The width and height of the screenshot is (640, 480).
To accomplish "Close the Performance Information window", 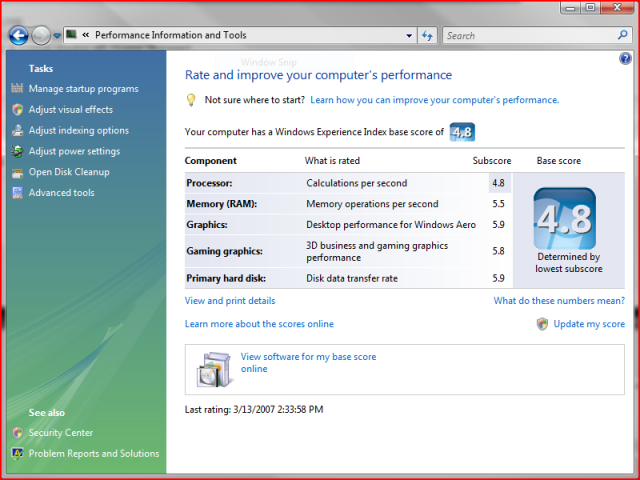I will pos(618,8).
